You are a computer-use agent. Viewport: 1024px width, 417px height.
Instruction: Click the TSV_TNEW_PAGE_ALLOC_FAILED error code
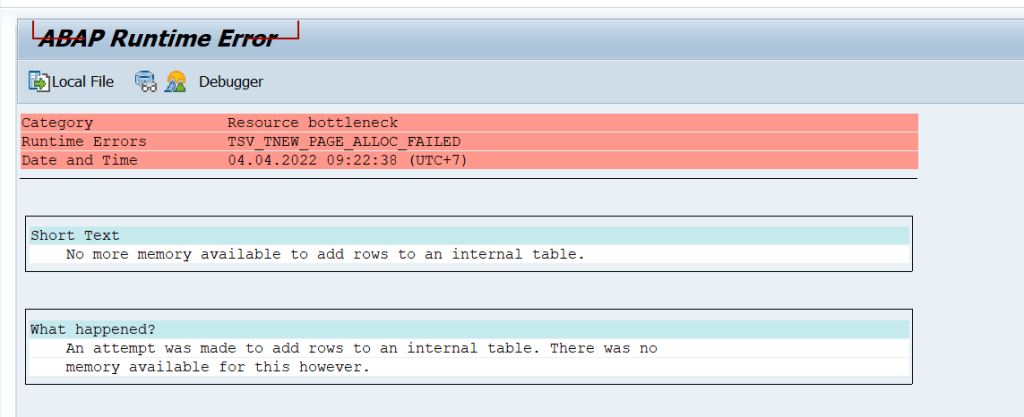tap(344, 142)
